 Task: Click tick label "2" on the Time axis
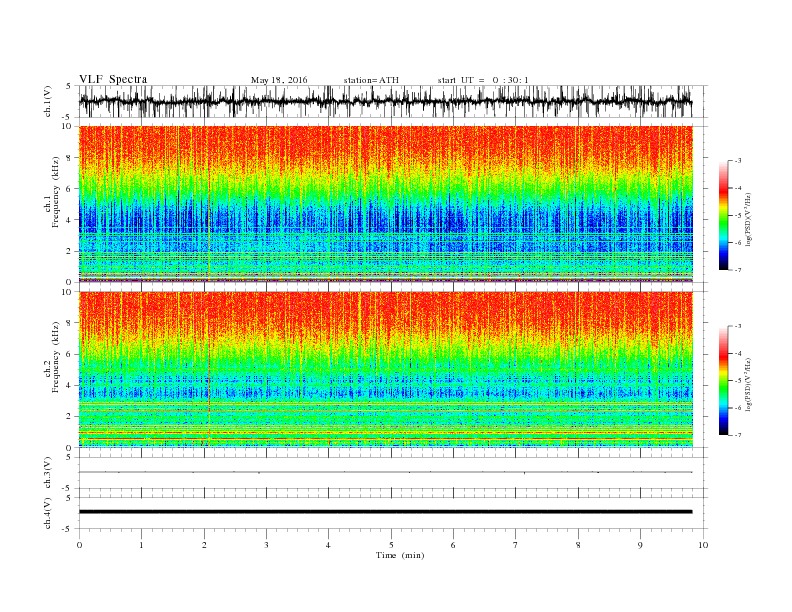pos(204,545)
